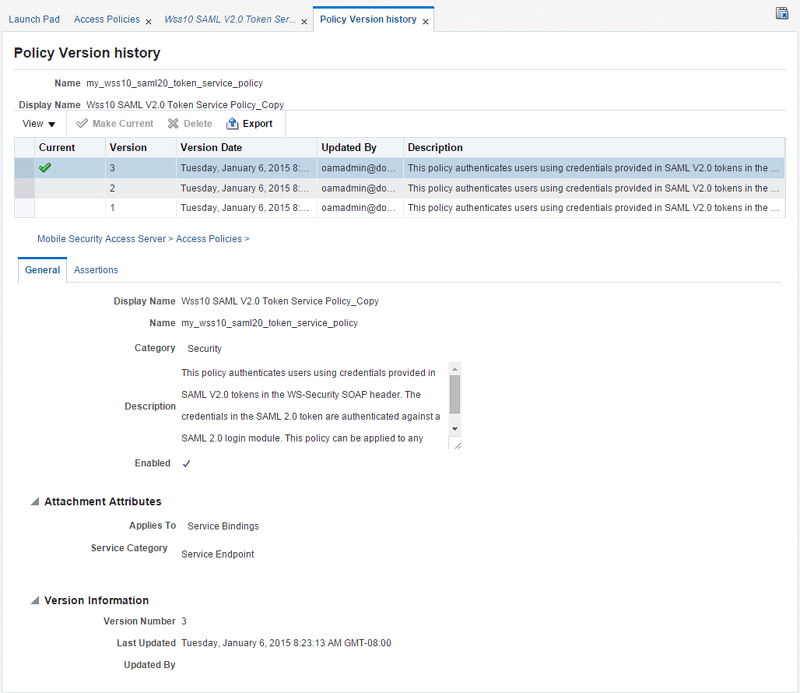
Task: Collapse the Version Information section
Action: point(35,600)
